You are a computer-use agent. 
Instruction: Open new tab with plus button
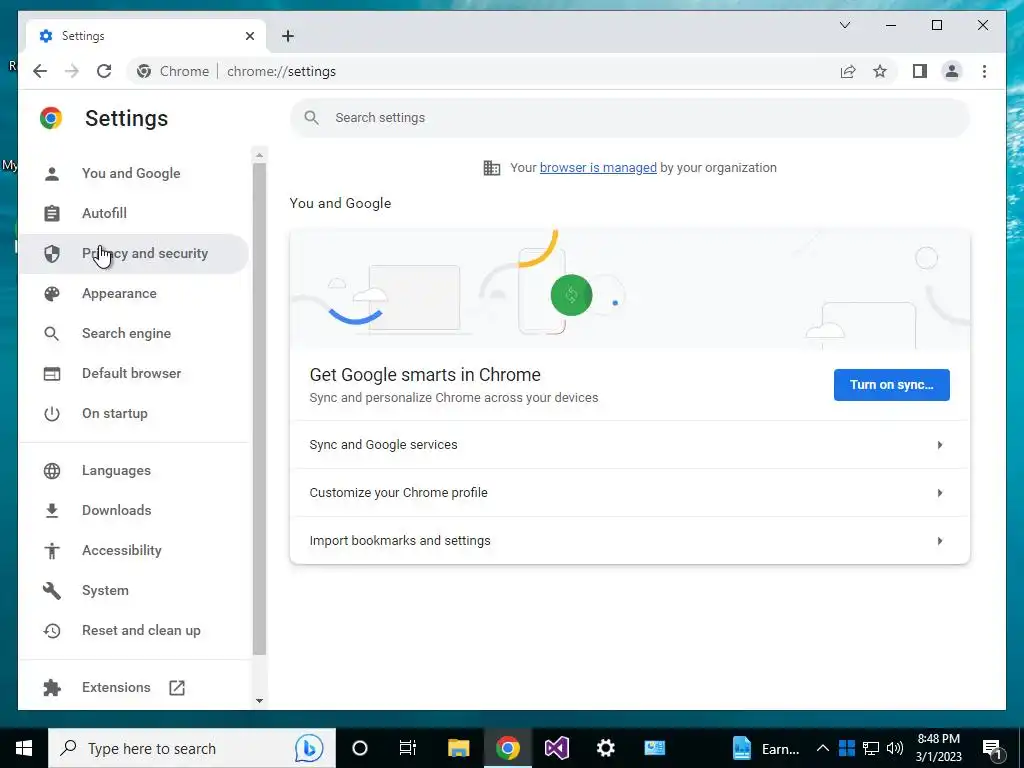coord(288,36)
